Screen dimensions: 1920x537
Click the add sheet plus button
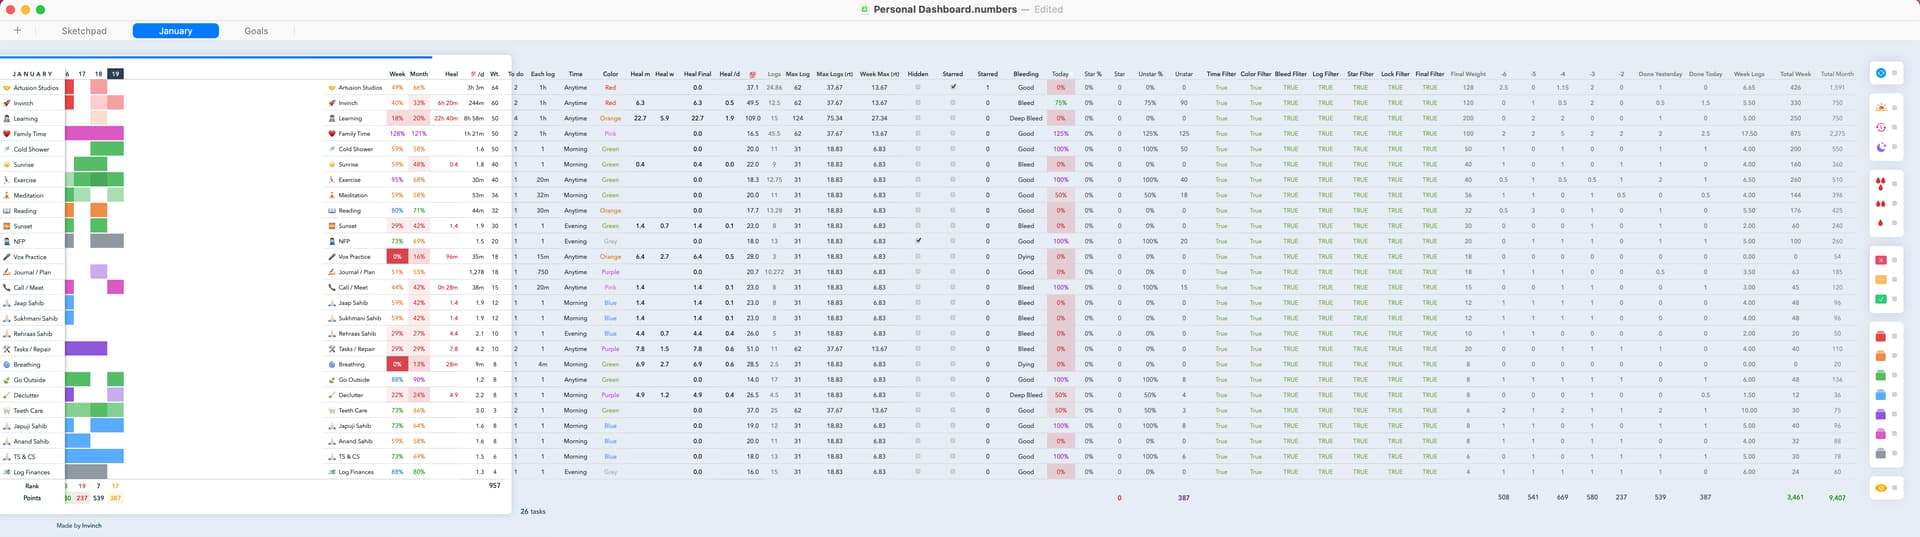coord(17,31)
